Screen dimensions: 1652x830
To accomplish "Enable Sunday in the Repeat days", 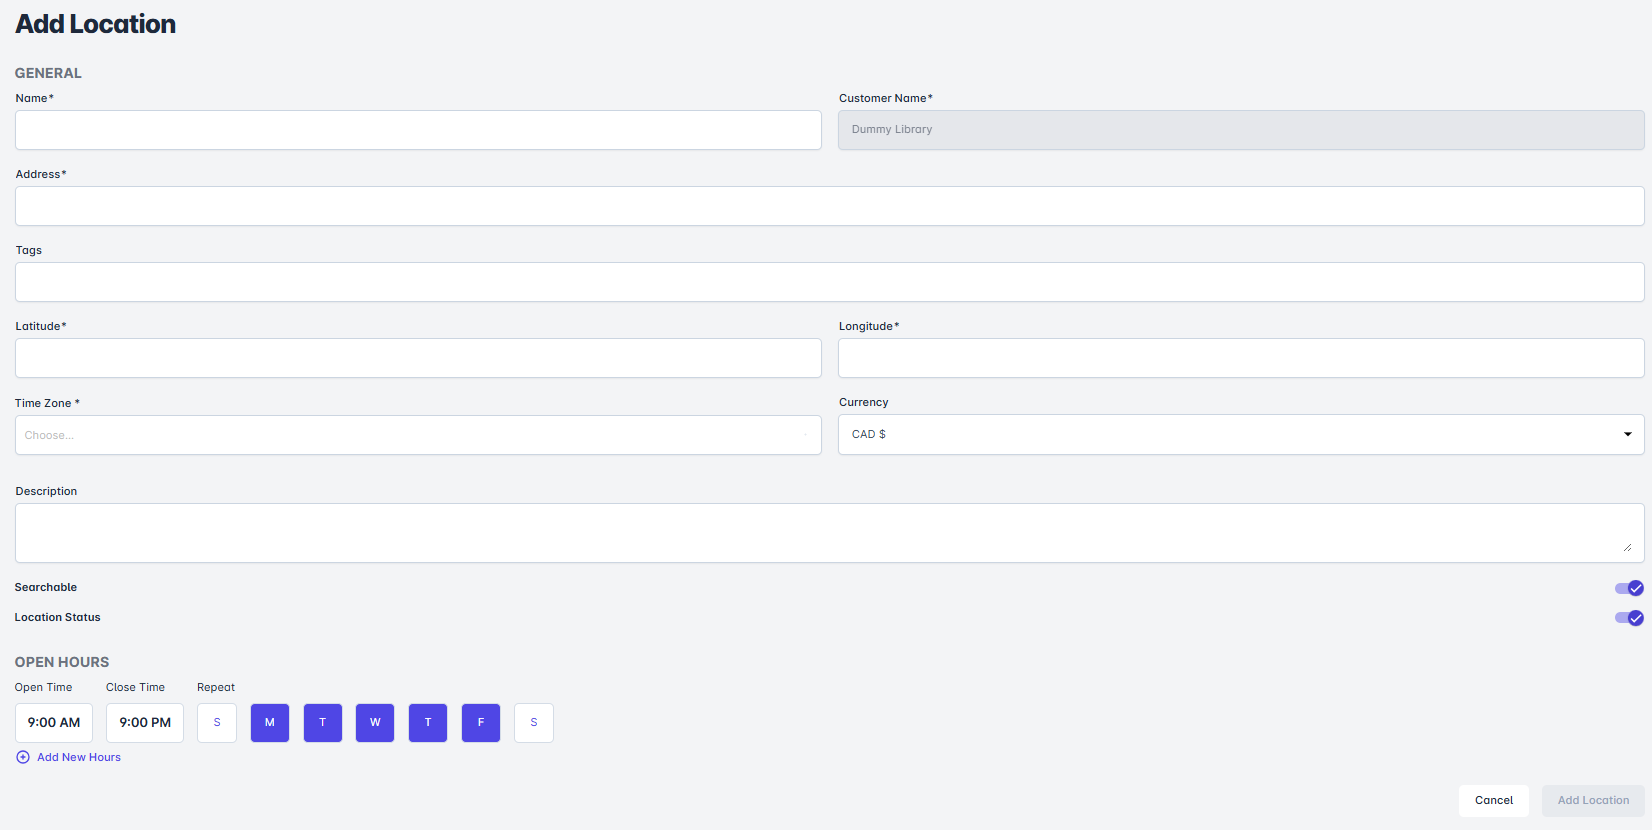I will [x=217, y=723].
